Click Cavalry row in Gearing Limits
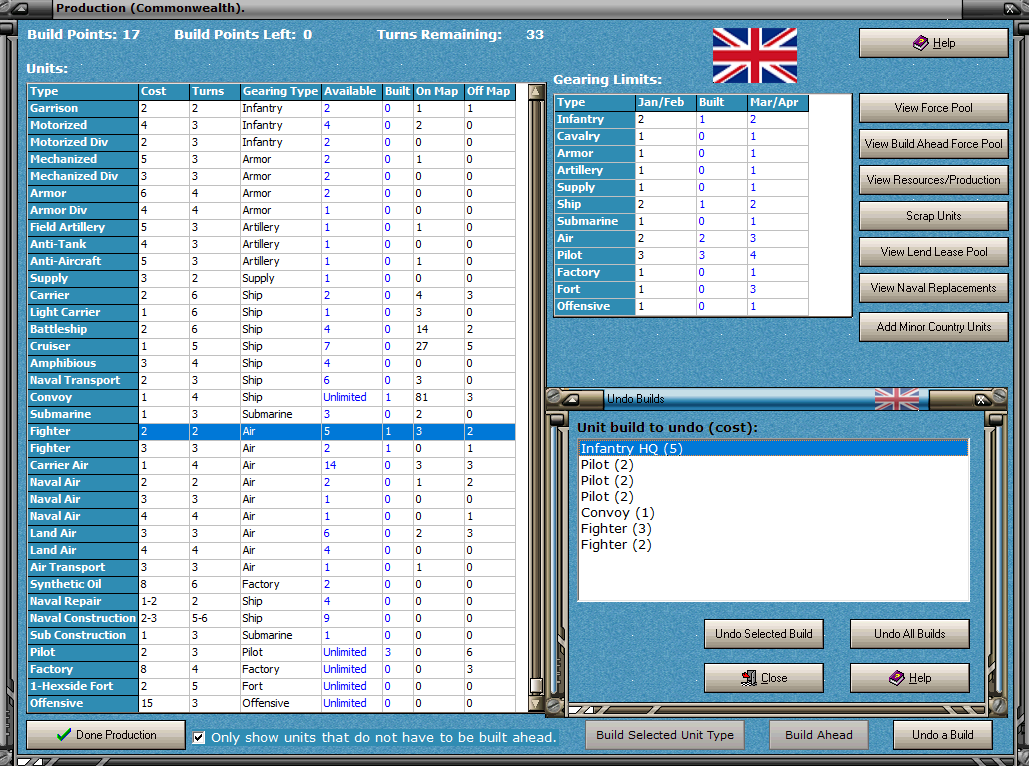Screen dimensions: 1029x766 (x=681, y=137)
